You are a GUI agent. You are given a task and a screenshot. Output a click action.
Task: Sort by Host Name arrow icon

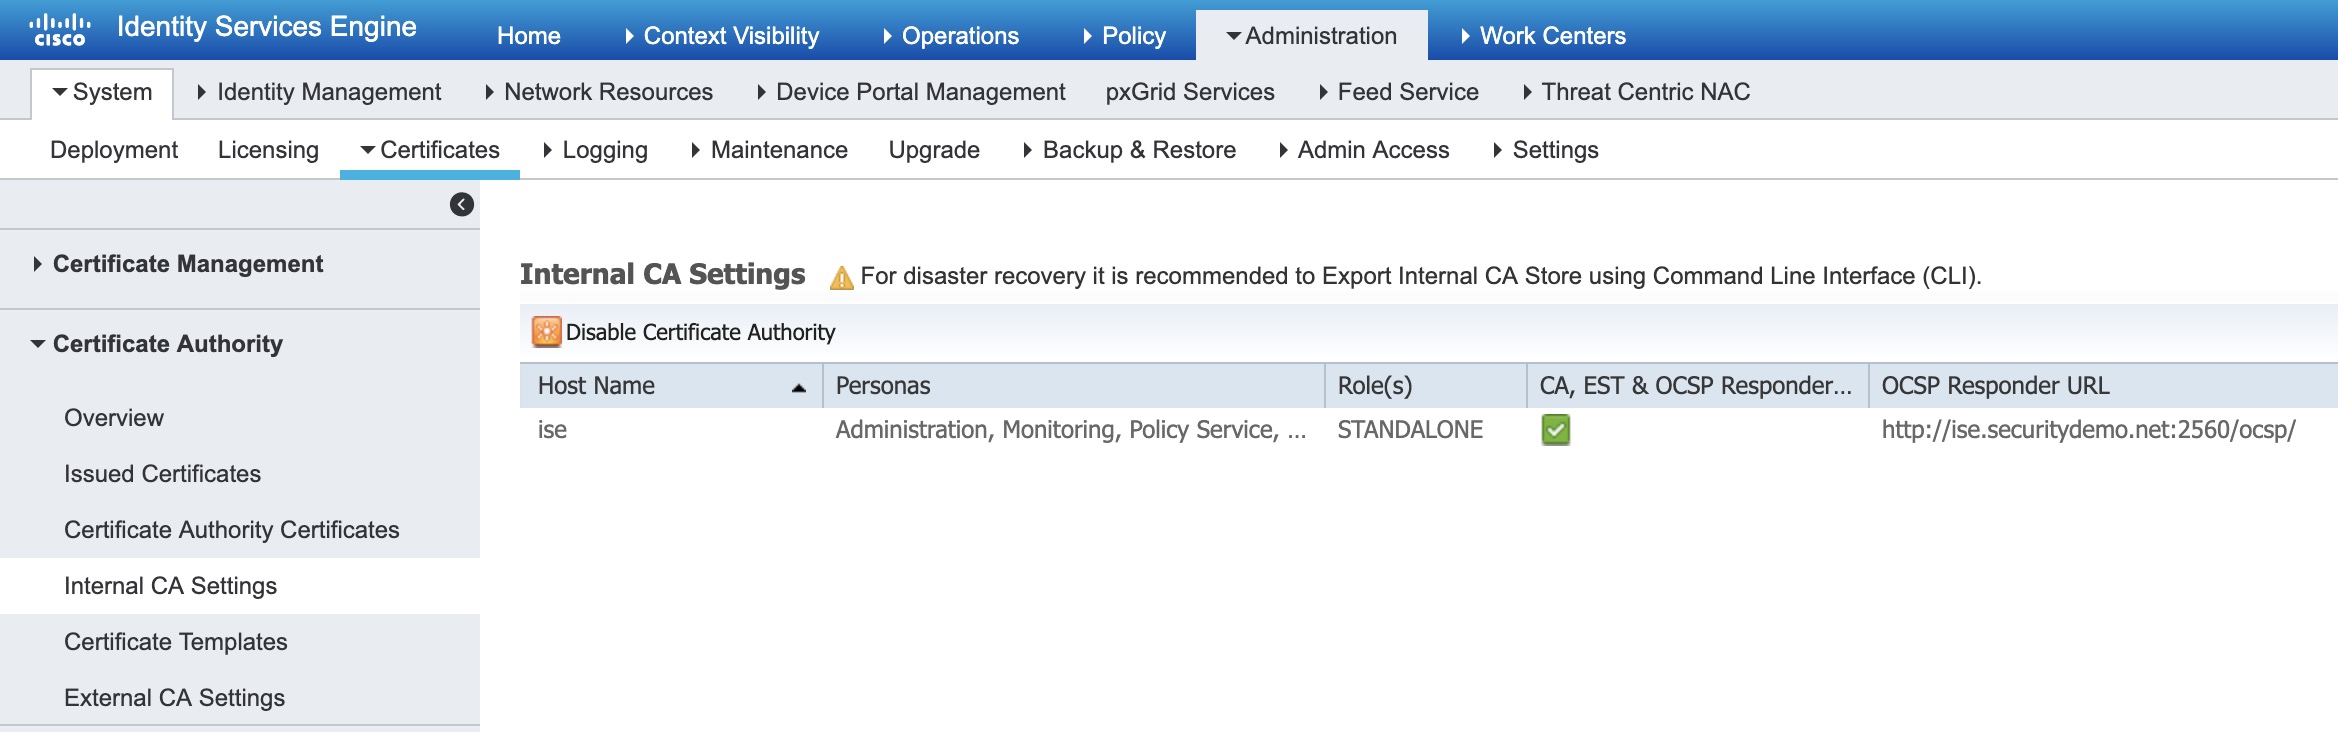pyautogui.click(x=799, y=388)
